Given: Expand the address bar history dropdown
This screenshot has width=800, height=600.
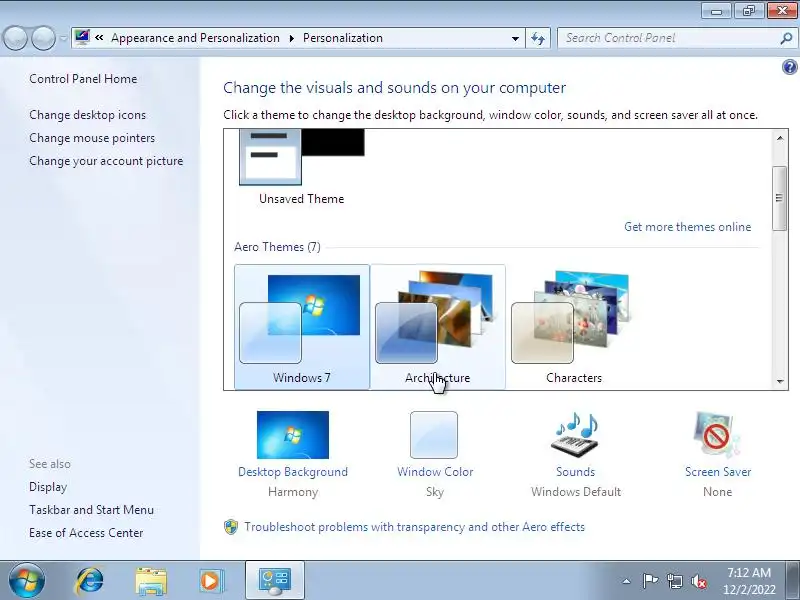Looking at the screenshot, I should click(x=515, y=38).
